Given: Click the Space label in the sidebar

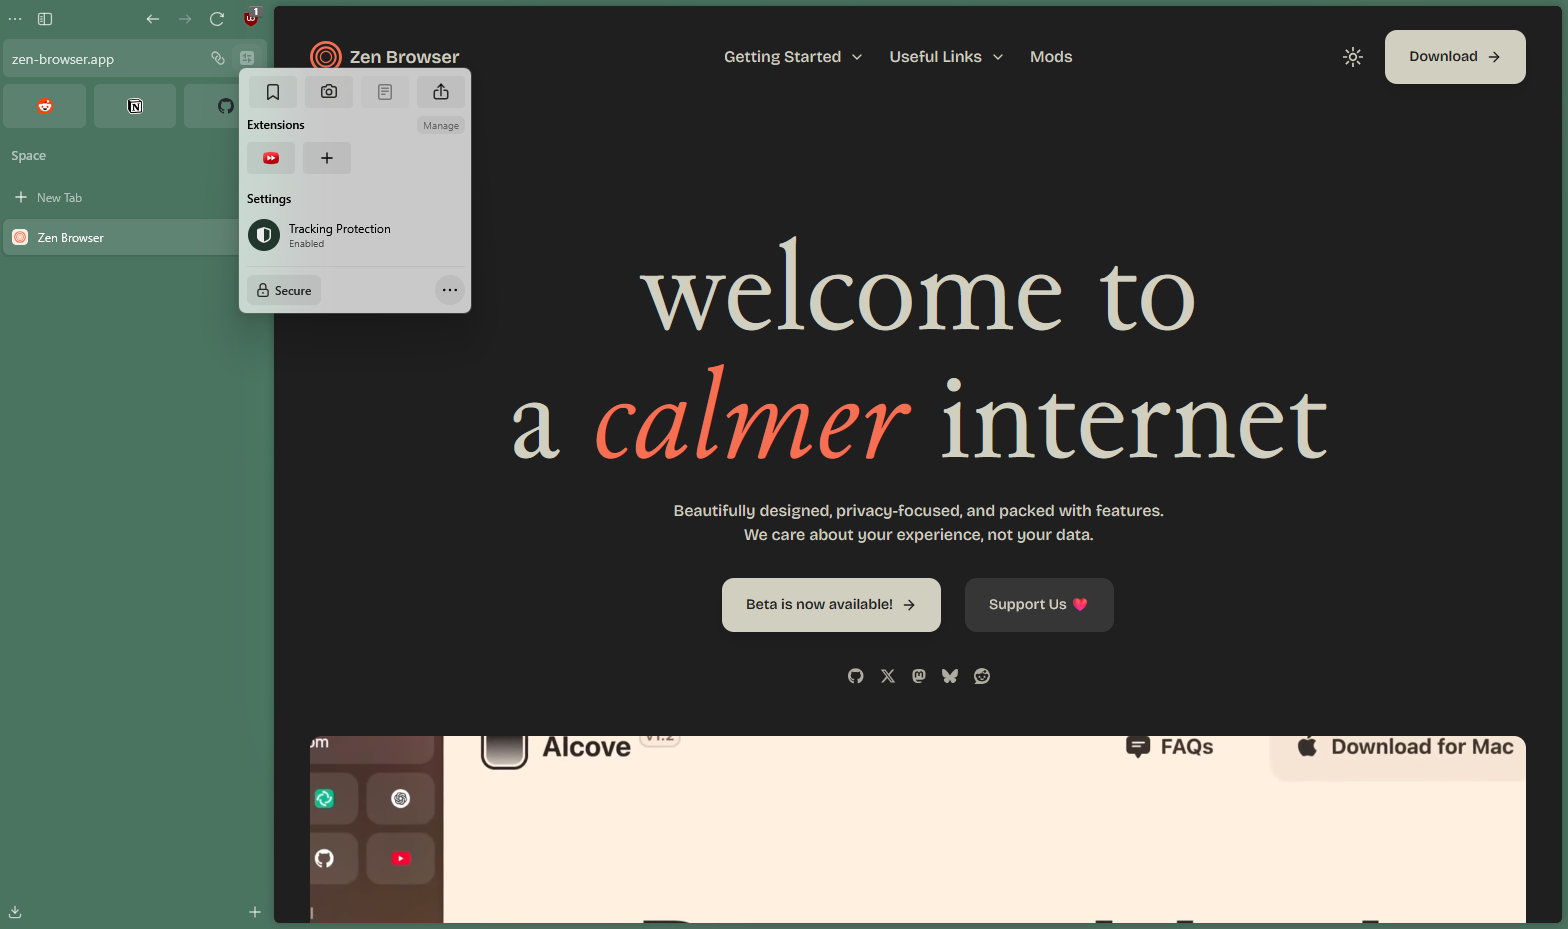Looking at the screenshot, I should [x=29, y=156].
